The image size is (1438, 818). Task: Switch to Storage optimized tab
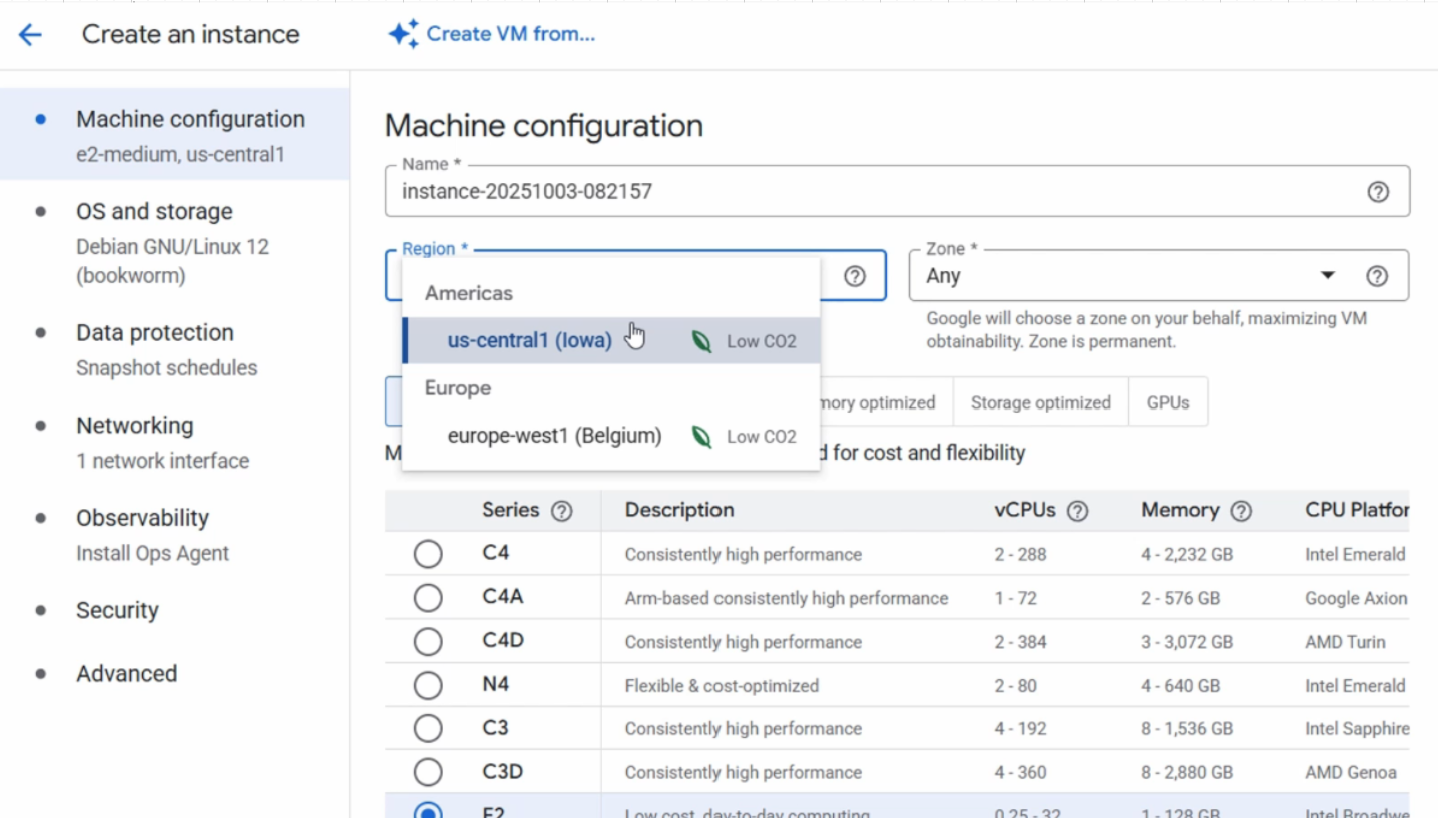(1040, 402)
